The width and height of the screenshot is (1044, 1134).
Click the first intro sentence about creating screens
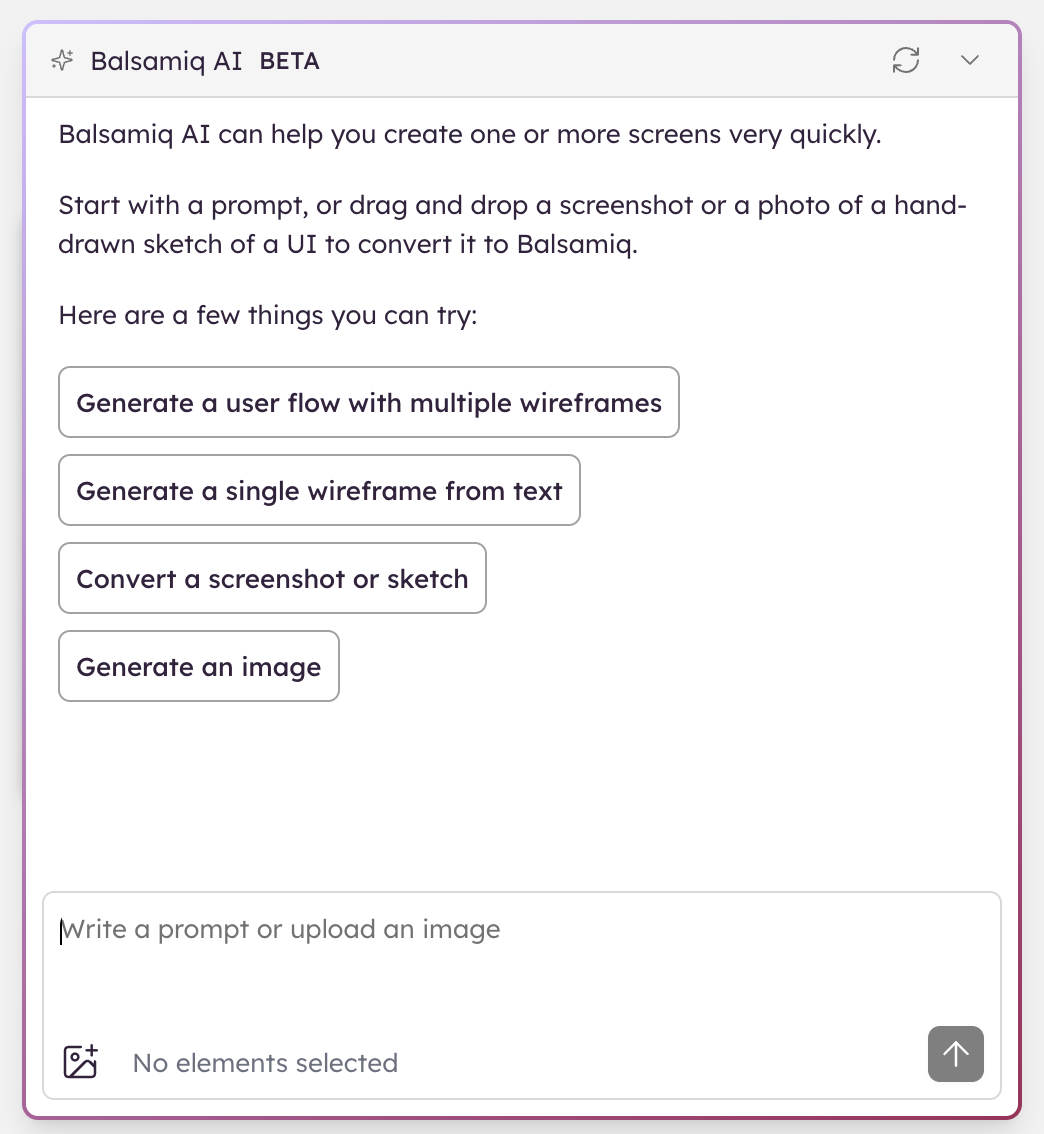[470, 135]
